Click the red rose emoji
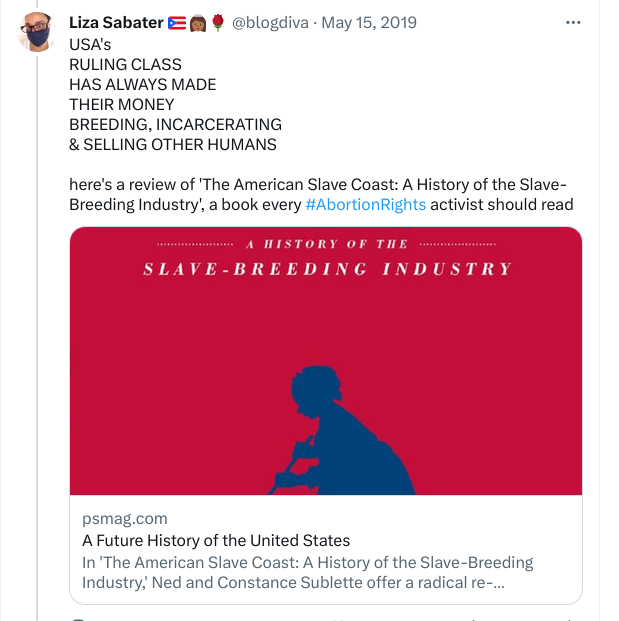619x621 pixels. click(218, 23)
